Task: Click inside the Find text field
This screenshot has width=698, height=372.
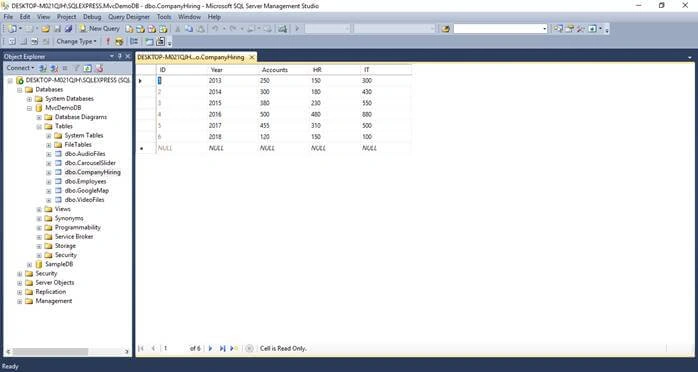Action: 498,28
